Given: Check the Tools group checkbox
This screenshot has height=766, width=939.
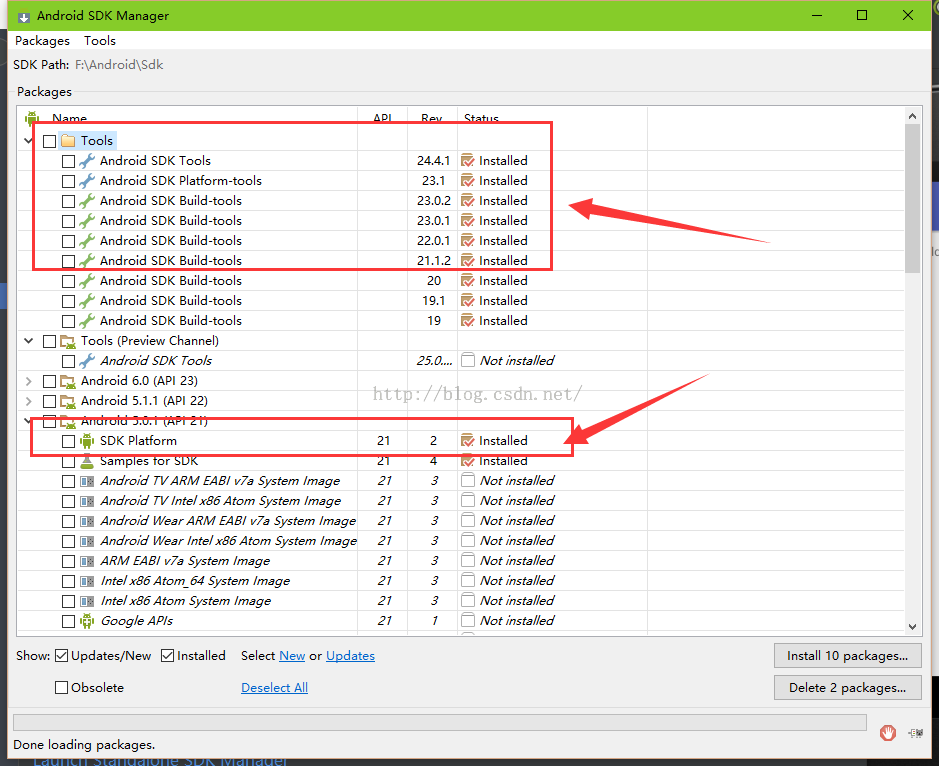Looking at the screenshot, I should tap(50, 141).
